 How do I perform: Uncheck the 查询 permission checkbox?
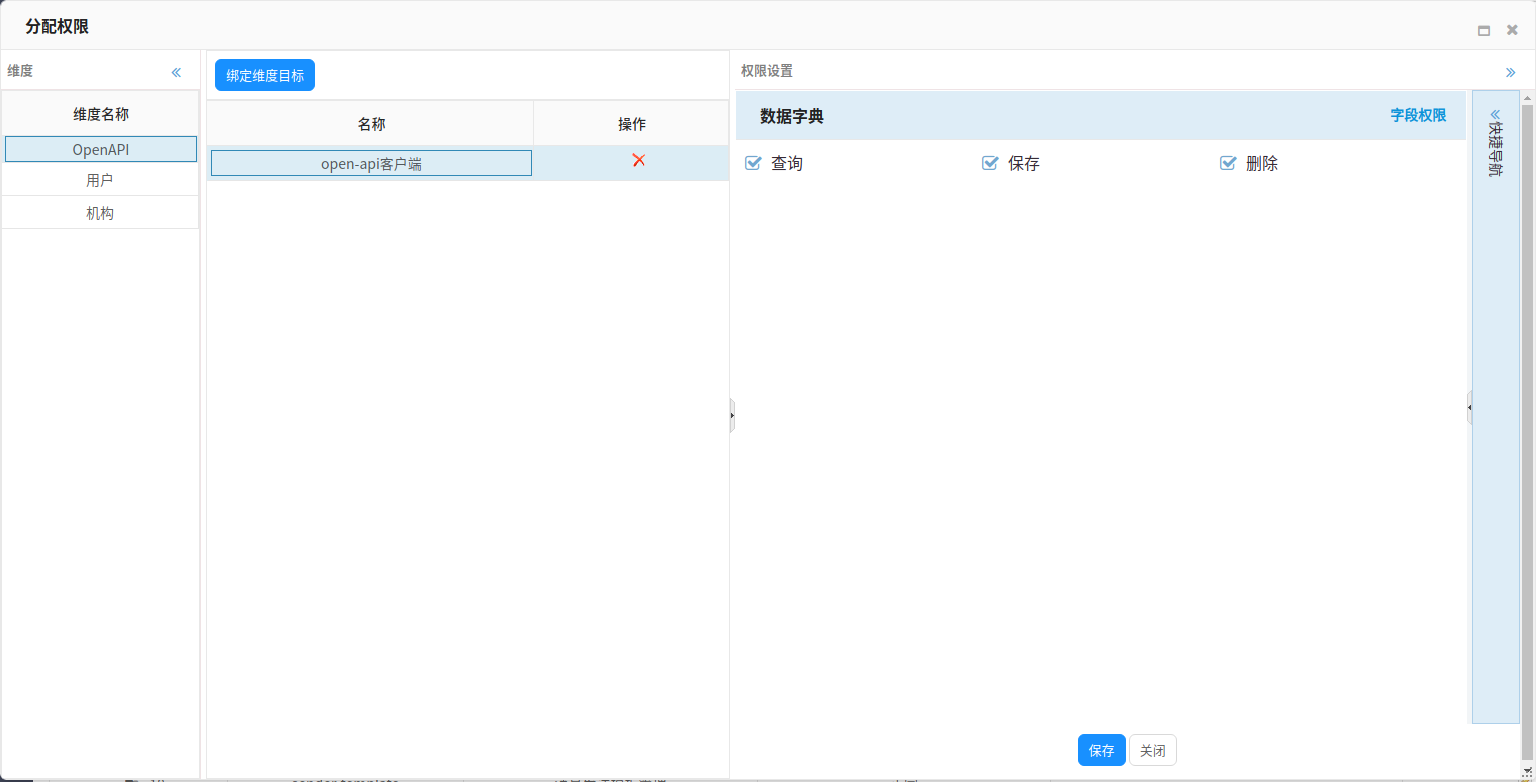point(754,163)
